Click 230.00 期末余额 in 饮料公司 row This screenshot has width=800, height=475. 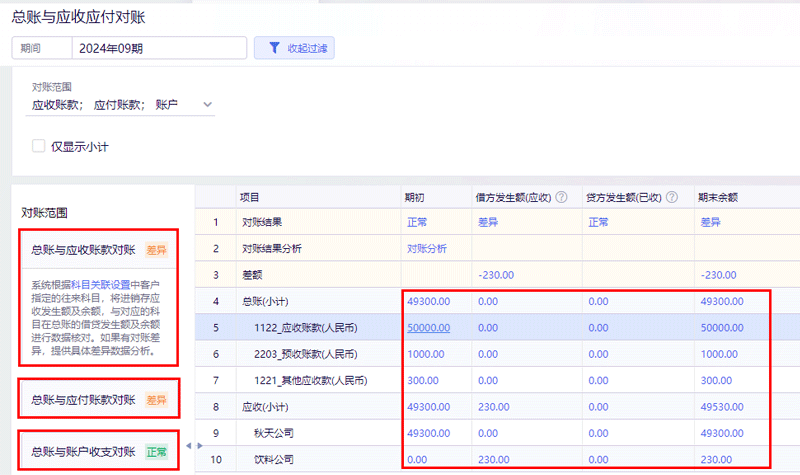click(x=716, y=459)
